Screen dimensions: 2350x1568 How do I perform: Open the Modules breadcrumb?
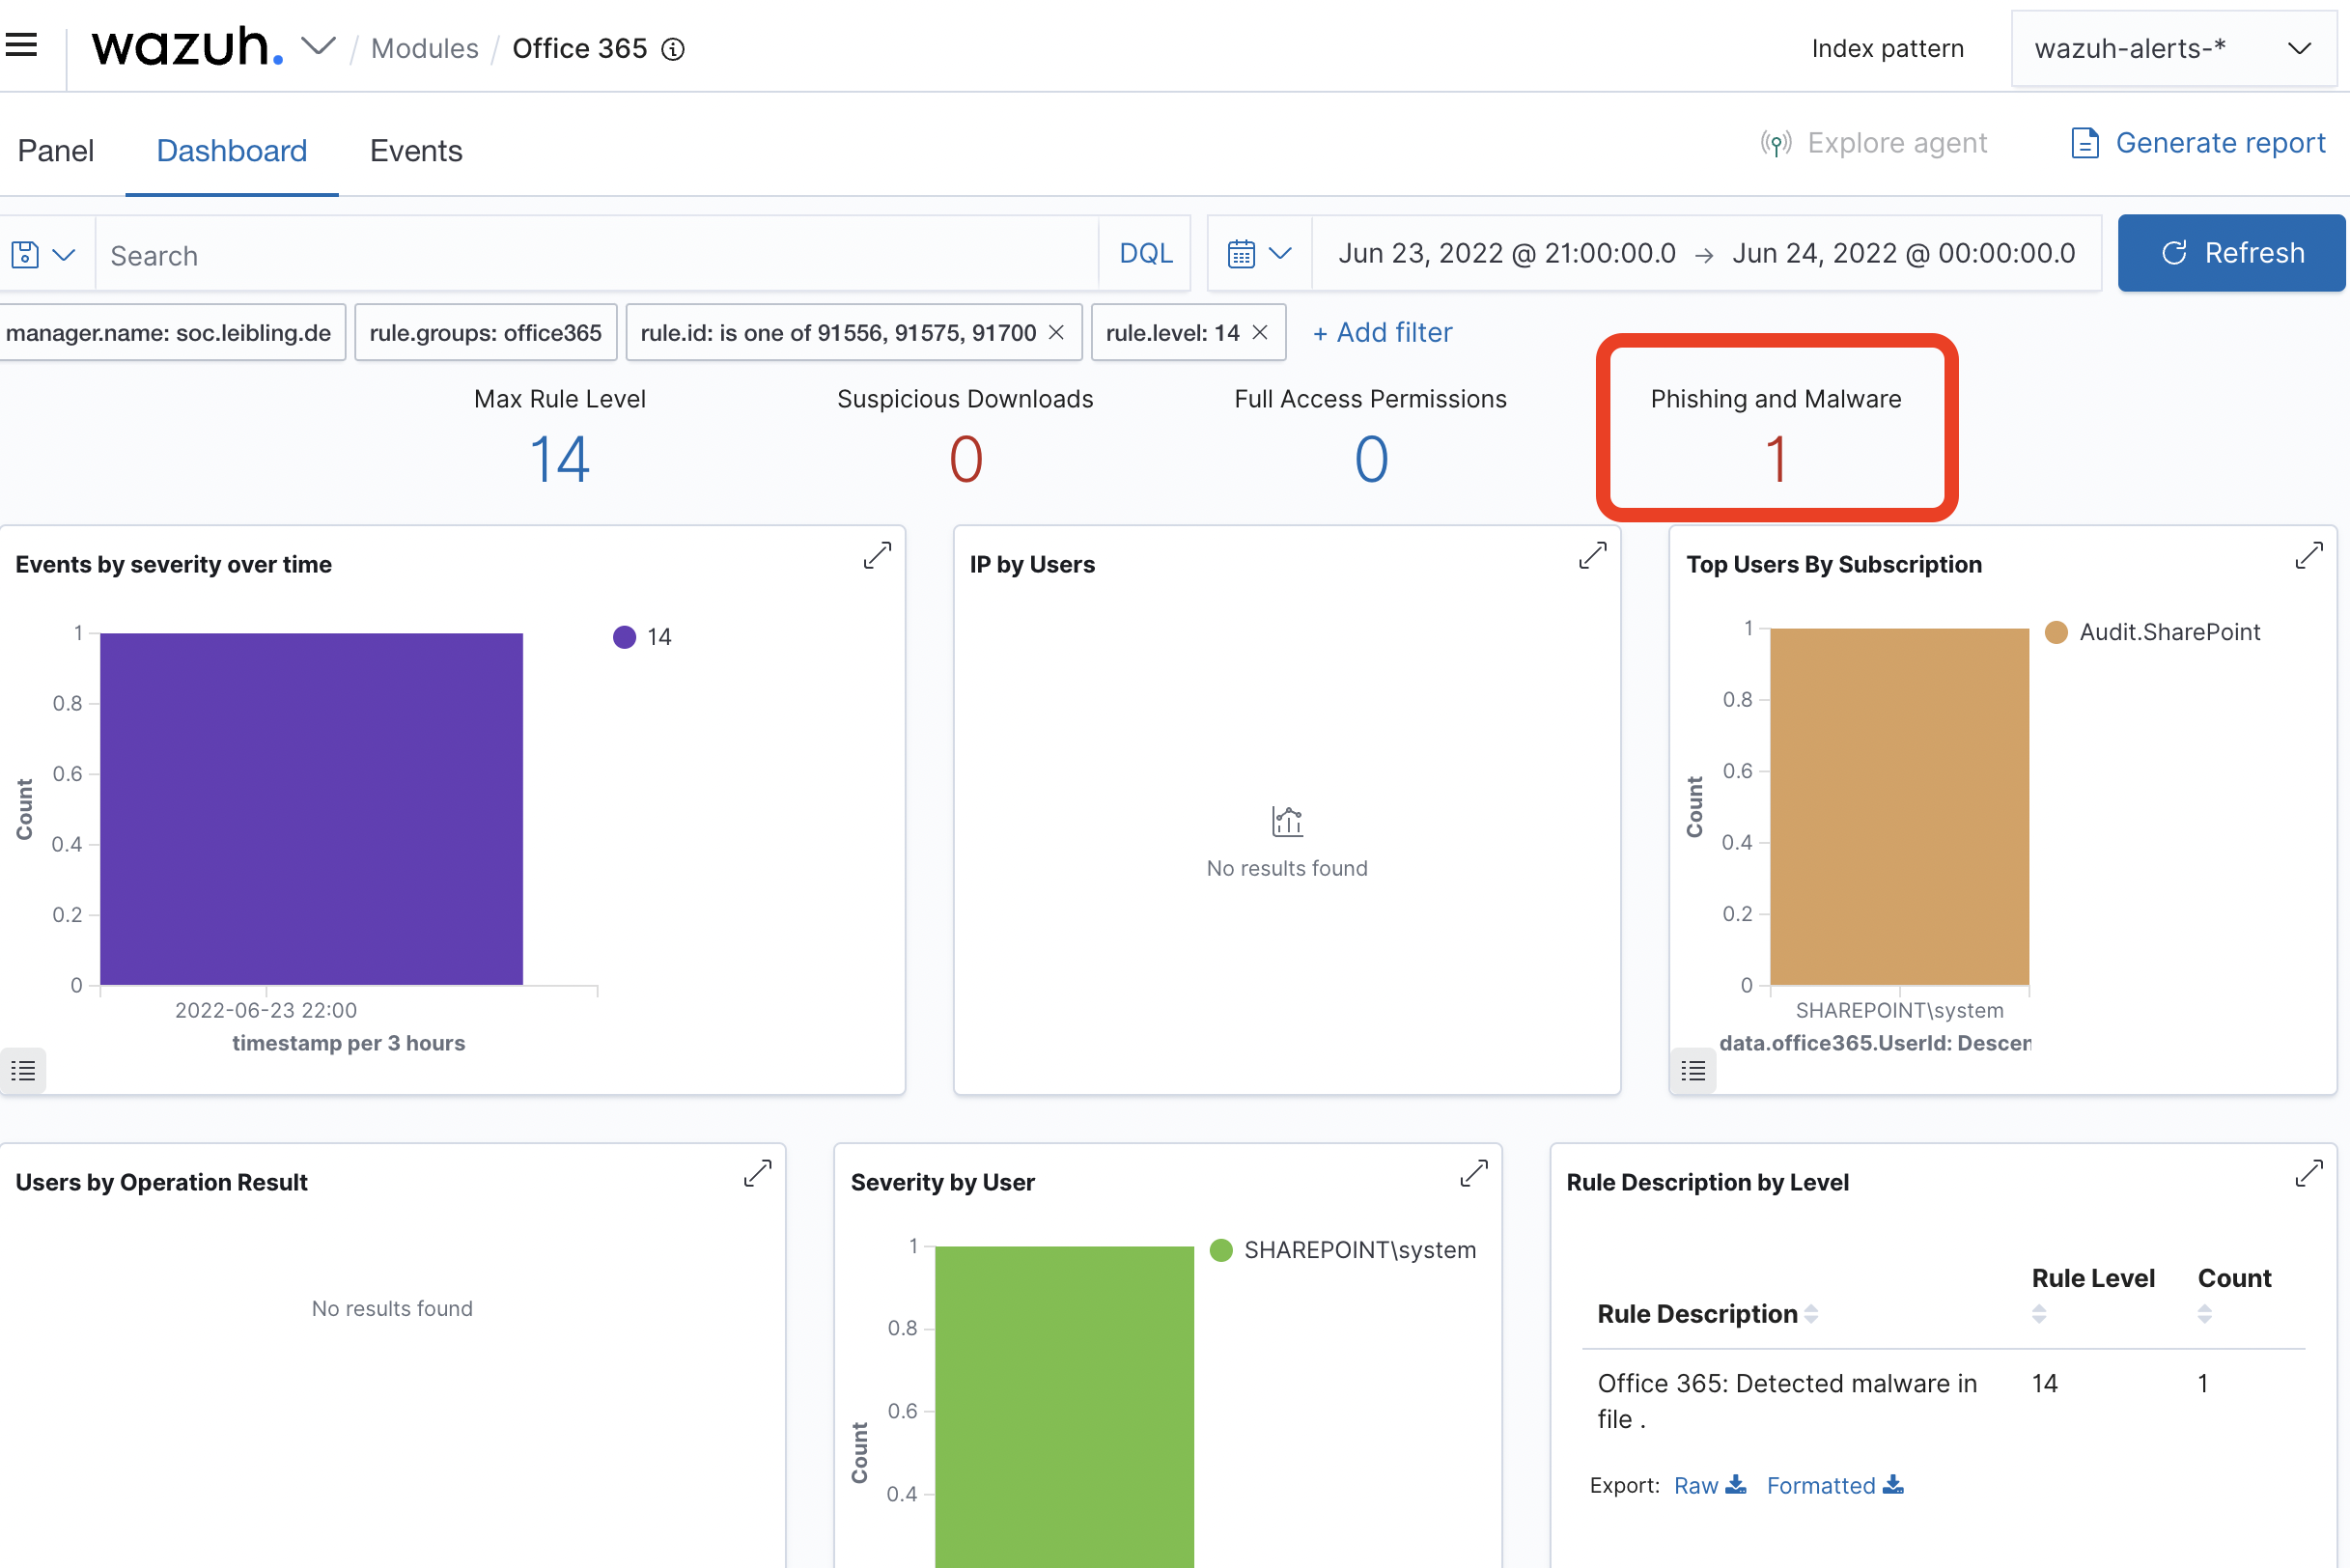point(424,48)
